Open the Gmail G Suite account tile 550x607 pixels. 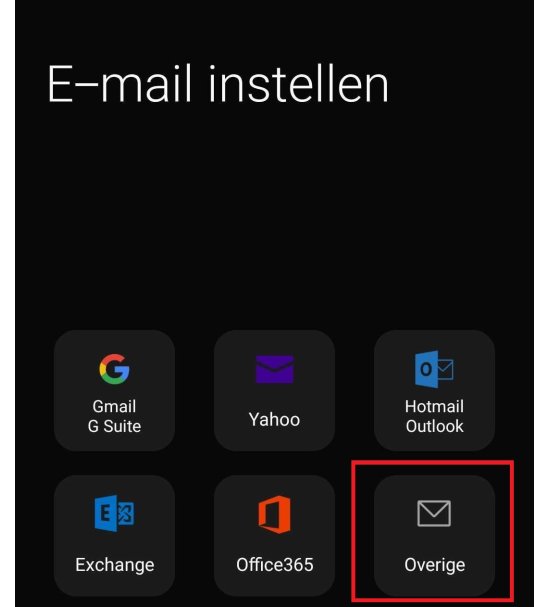(x=114, y=390)
